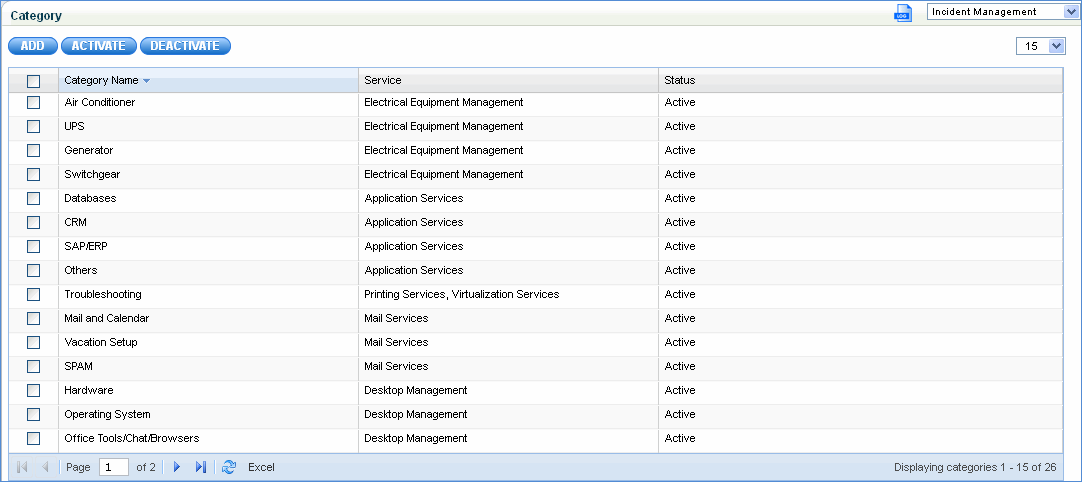The height and width of the screenshot is (482, 1082).
Task: Click the Mail and Calendar category
Action: click(x=106, y=318)
